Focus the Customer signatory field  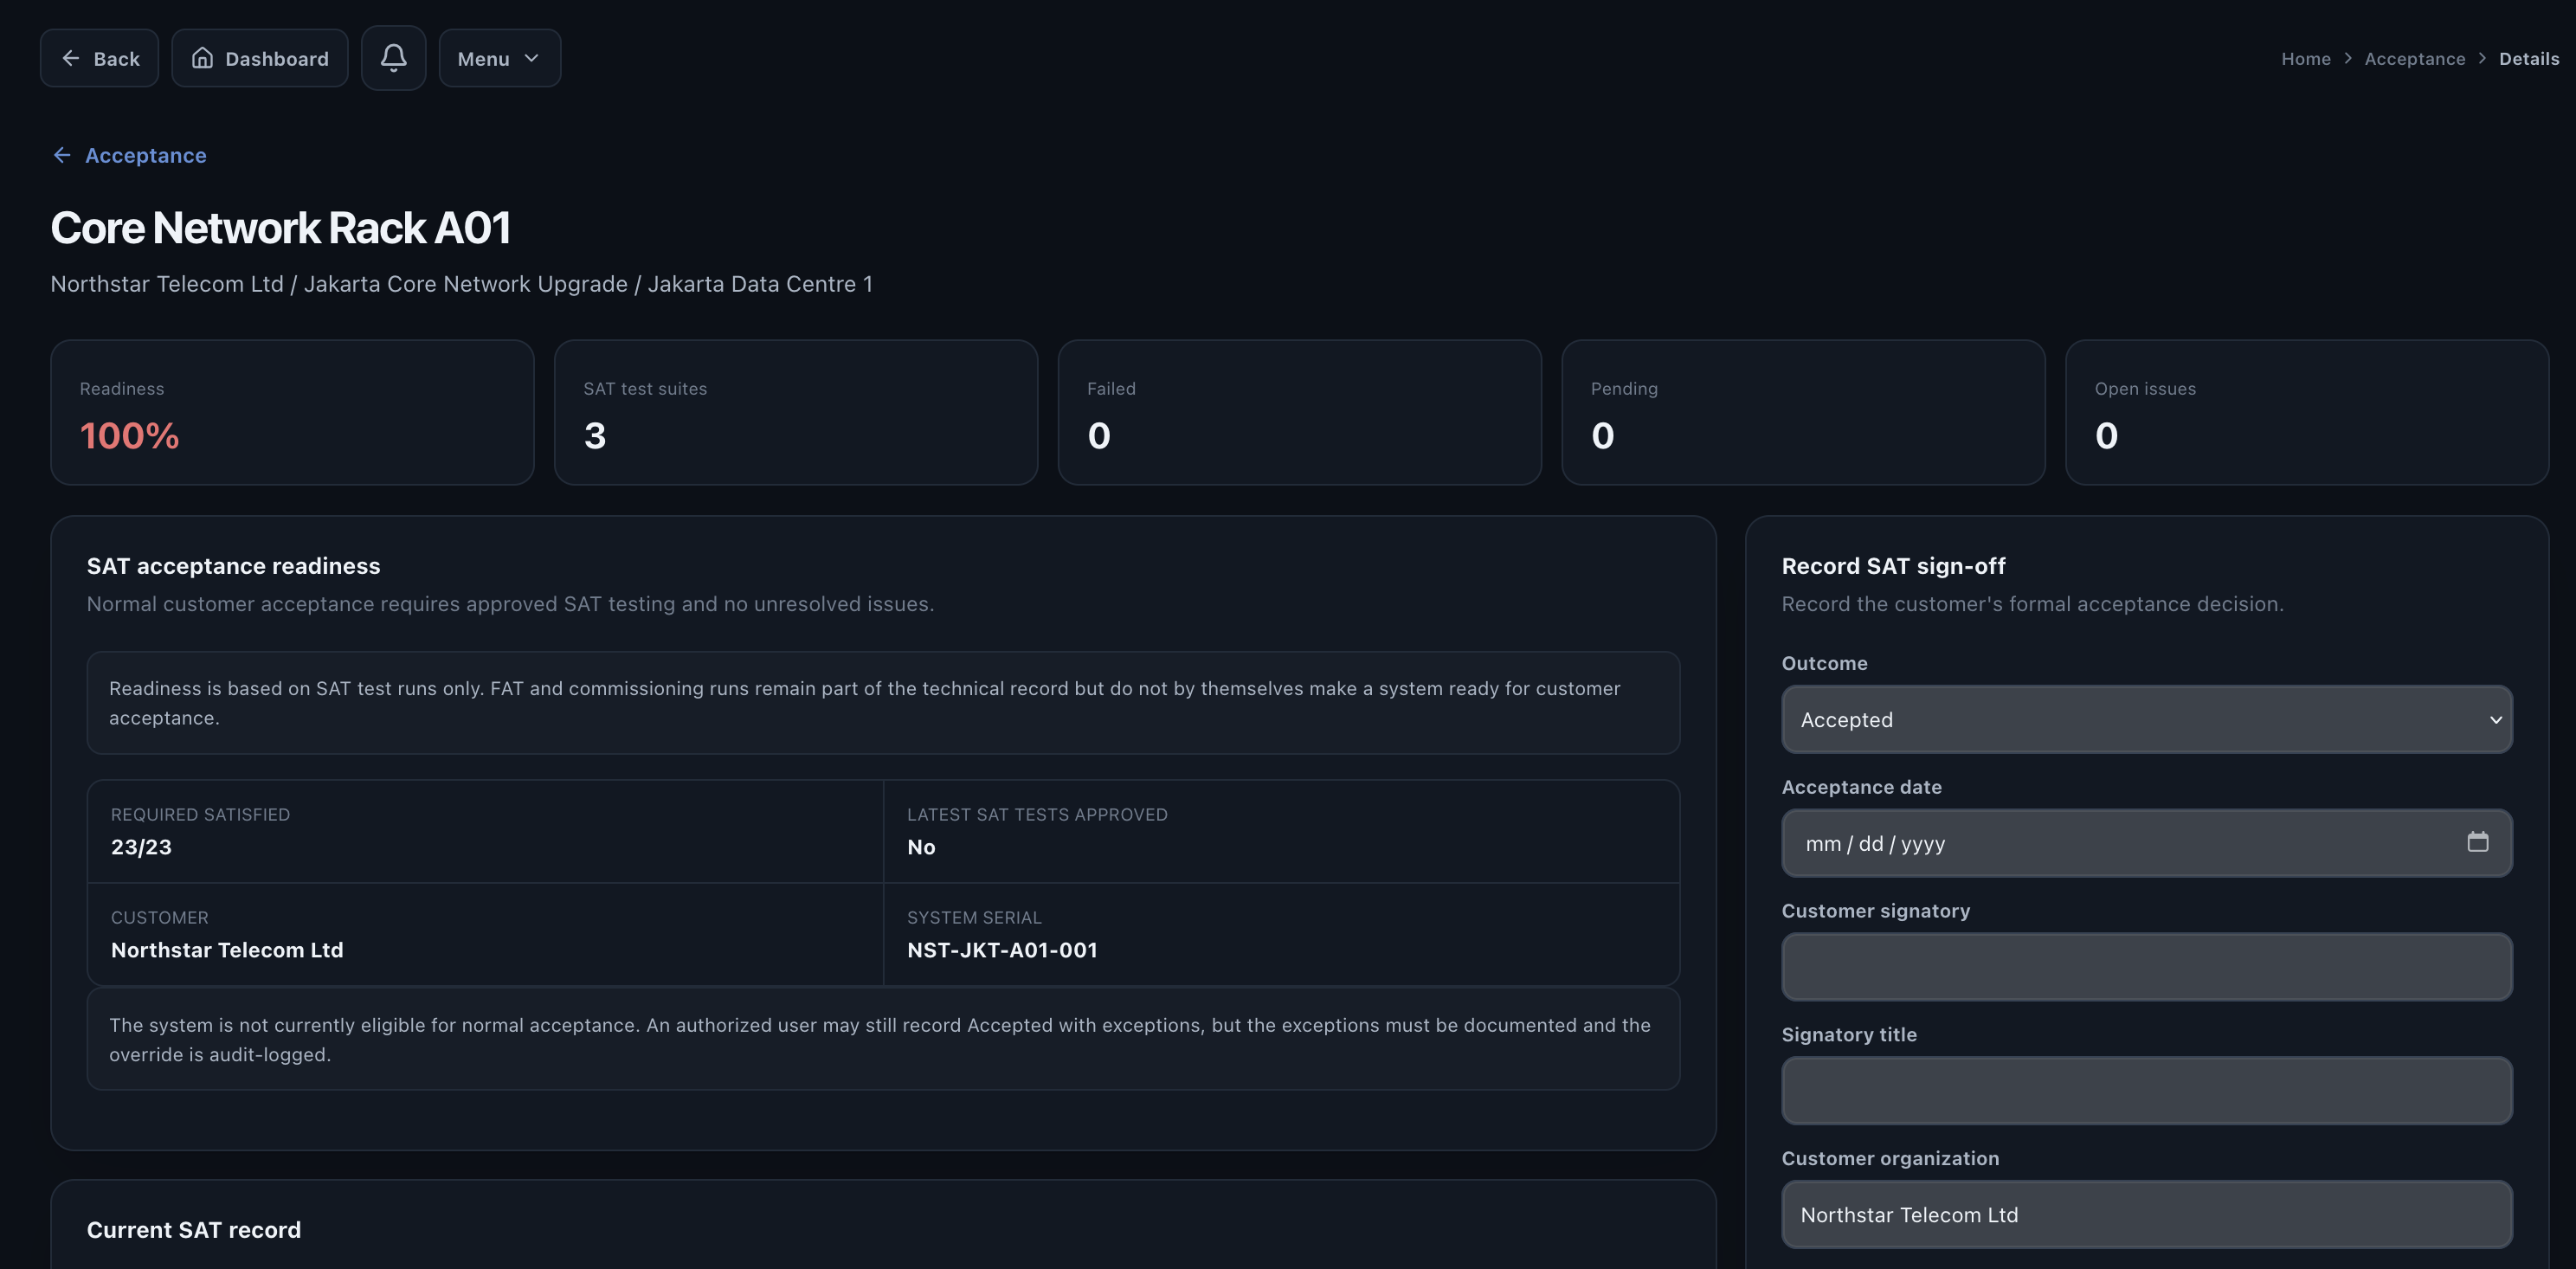point(2146,967)
